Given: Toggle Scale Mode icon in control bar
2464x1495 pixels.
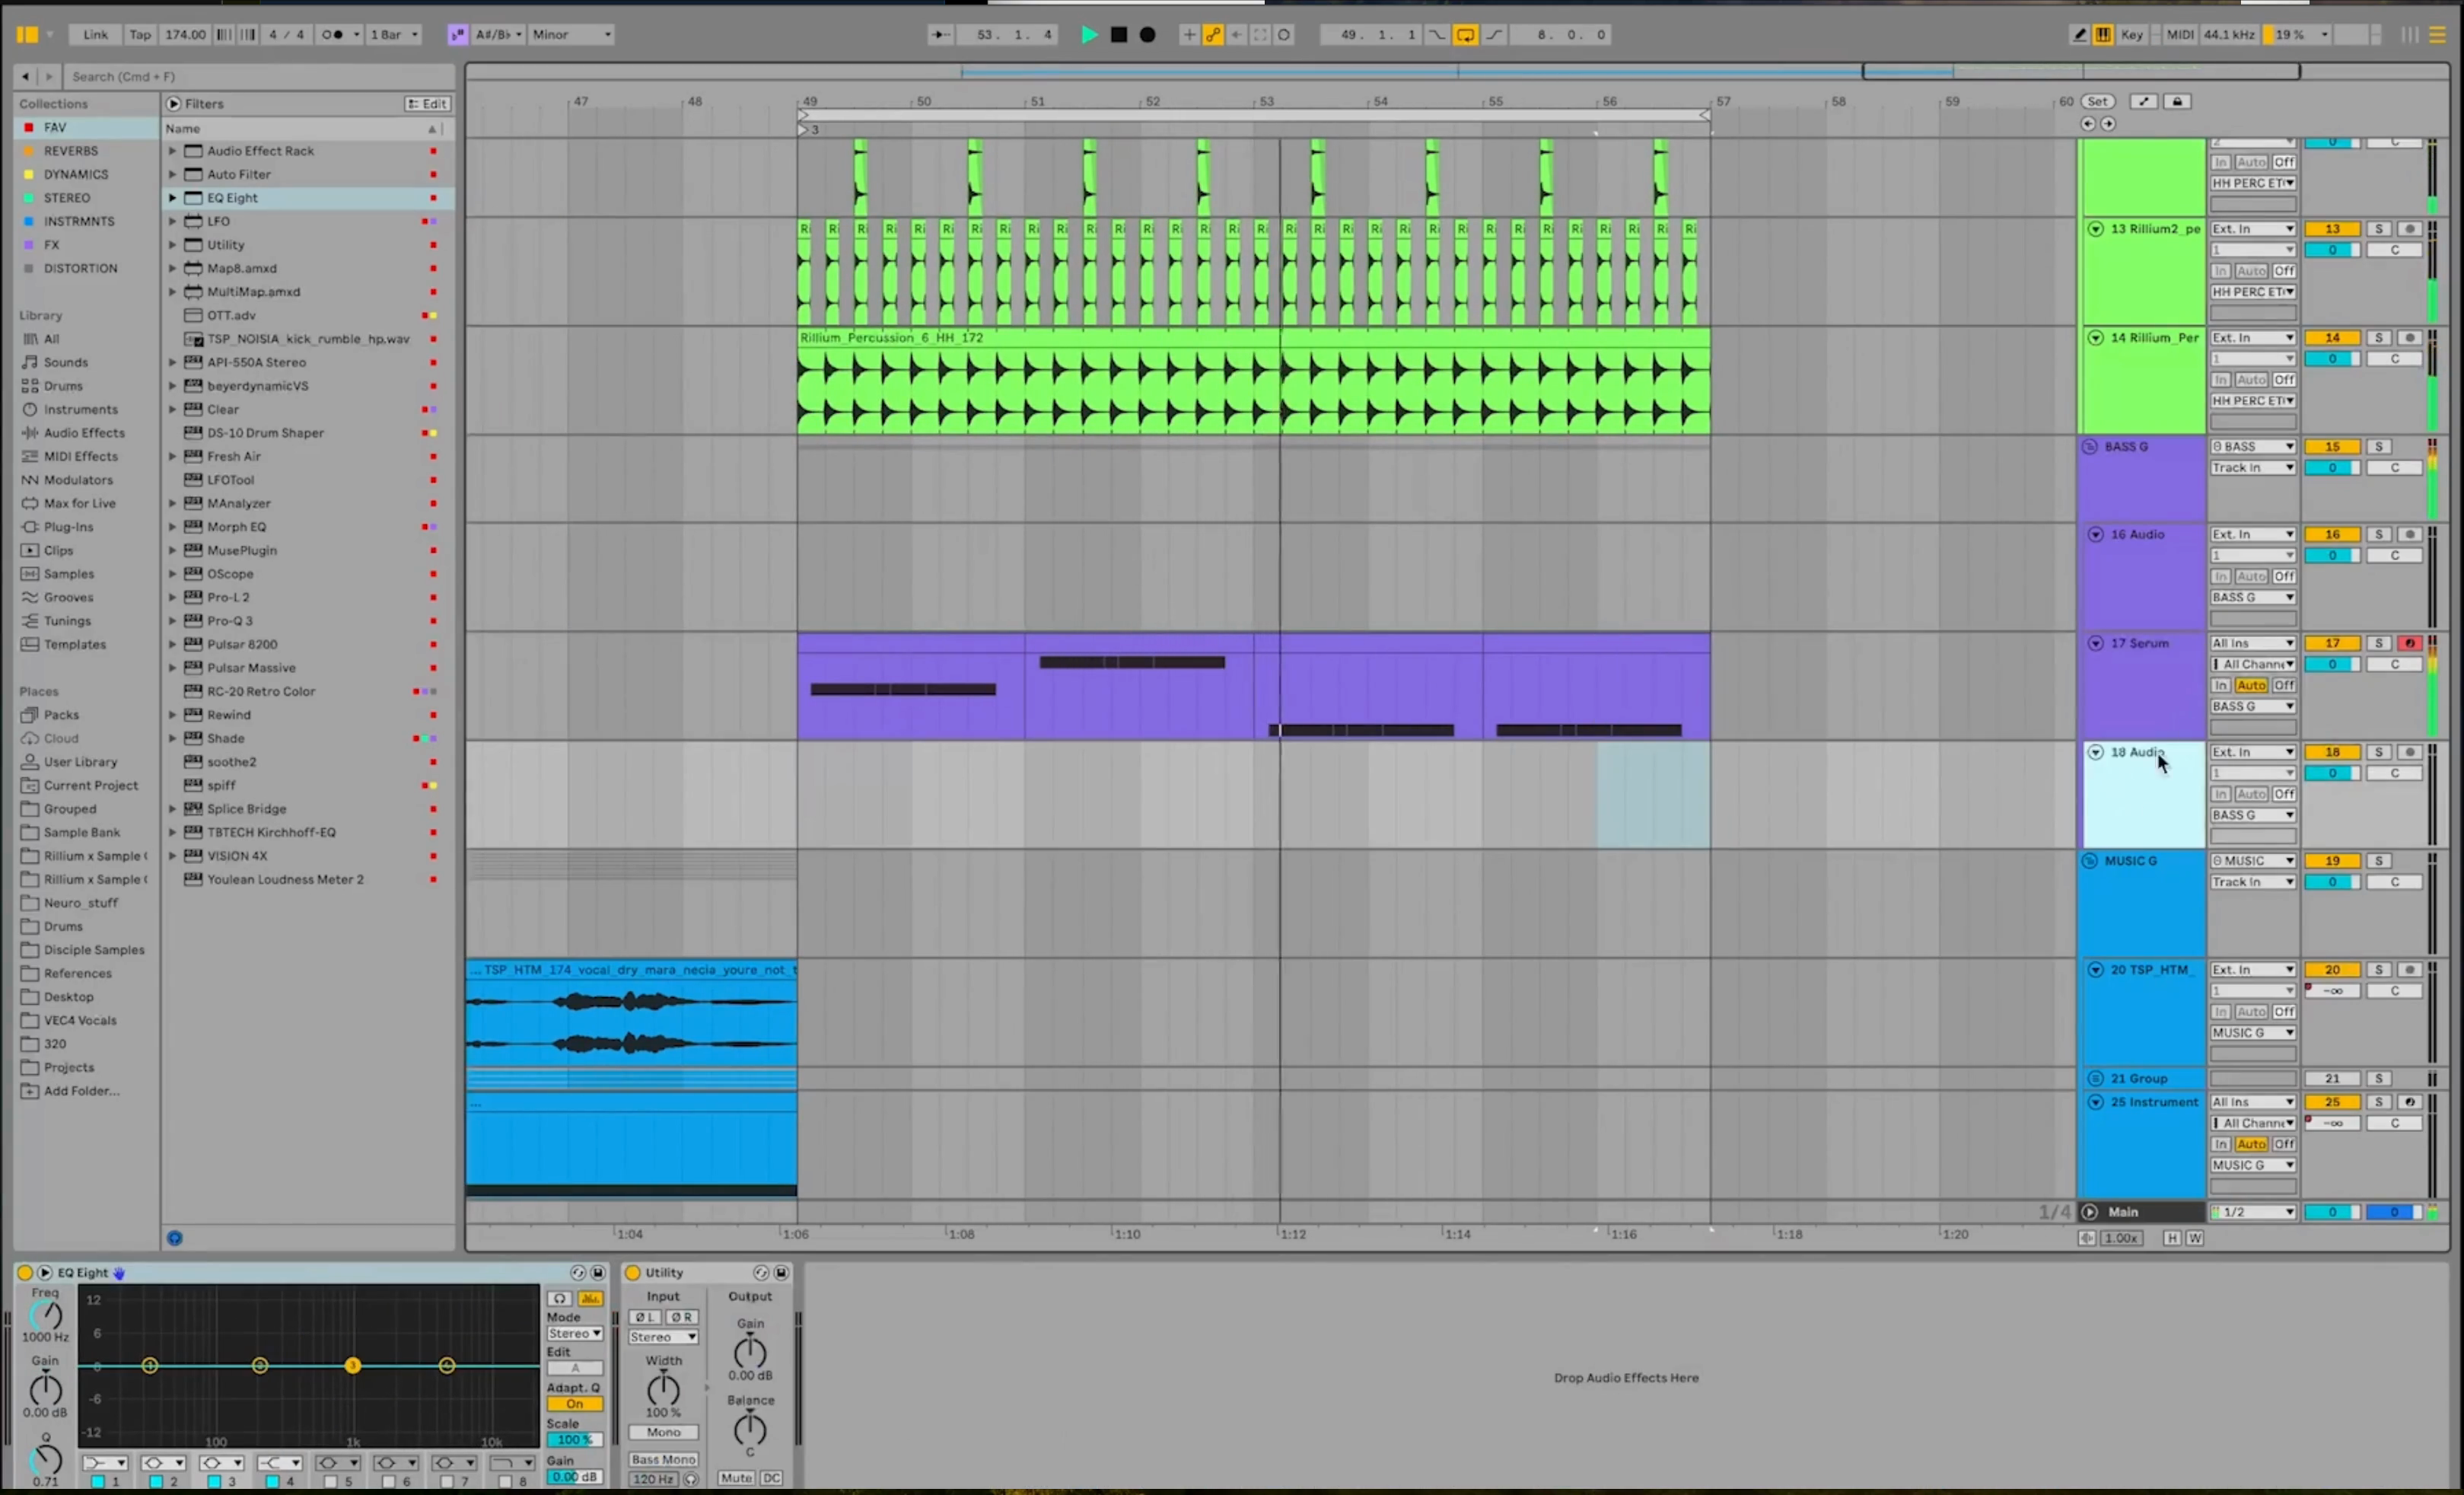Looking at the screenshot, I should point(457,34).
